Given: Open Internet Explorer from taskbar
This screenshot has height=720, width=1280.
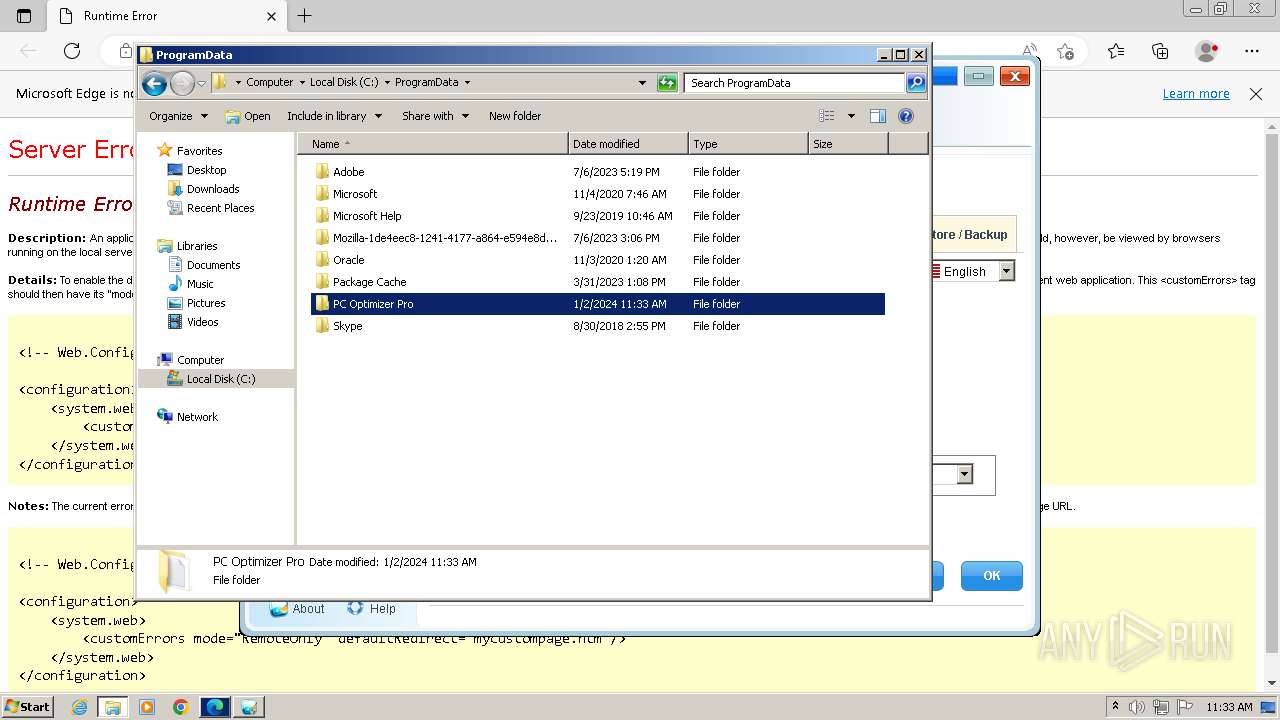Looking at the screenshot, I should click(x=80, y=707).
